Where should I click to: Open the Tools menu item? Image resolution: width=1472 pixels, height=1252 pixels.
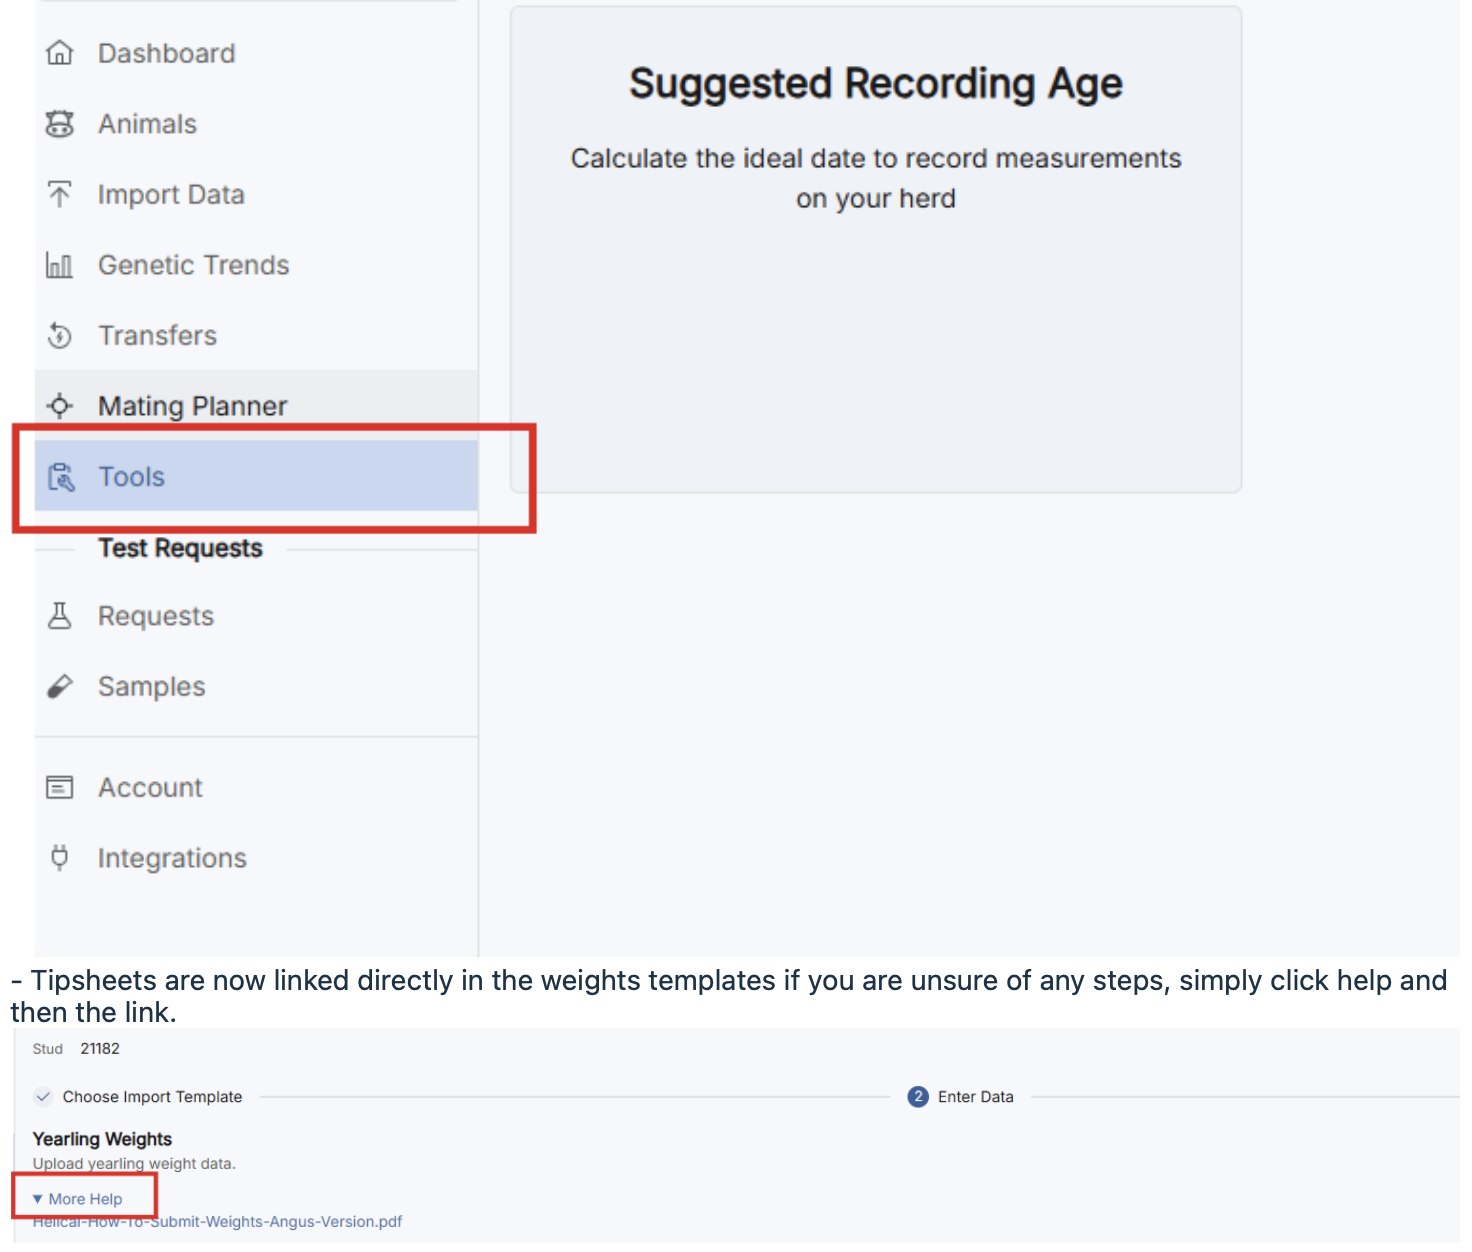point(132,477)
